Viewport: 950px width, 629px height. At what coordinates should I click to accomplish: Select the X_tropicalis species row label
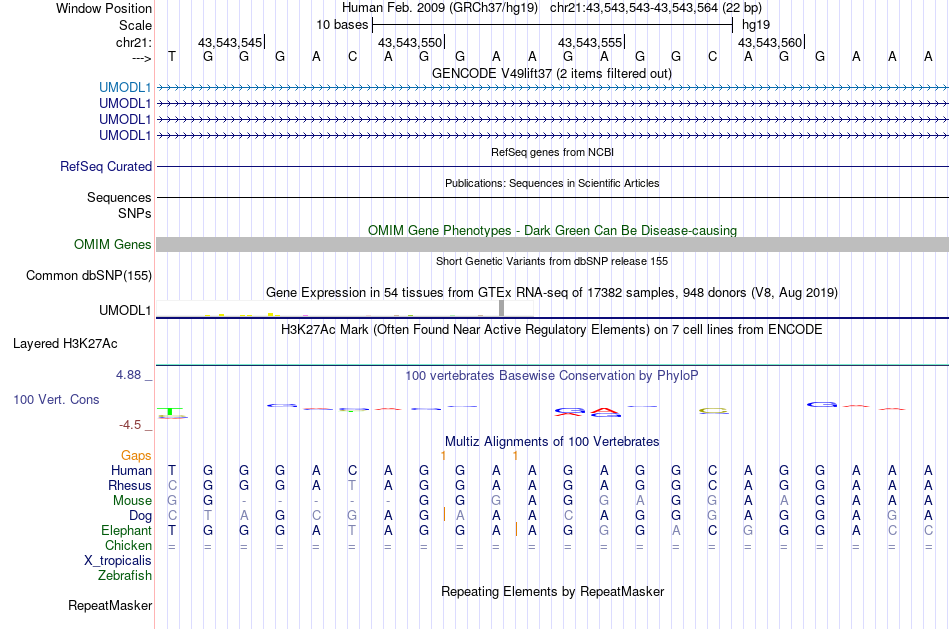pos(118,561)
